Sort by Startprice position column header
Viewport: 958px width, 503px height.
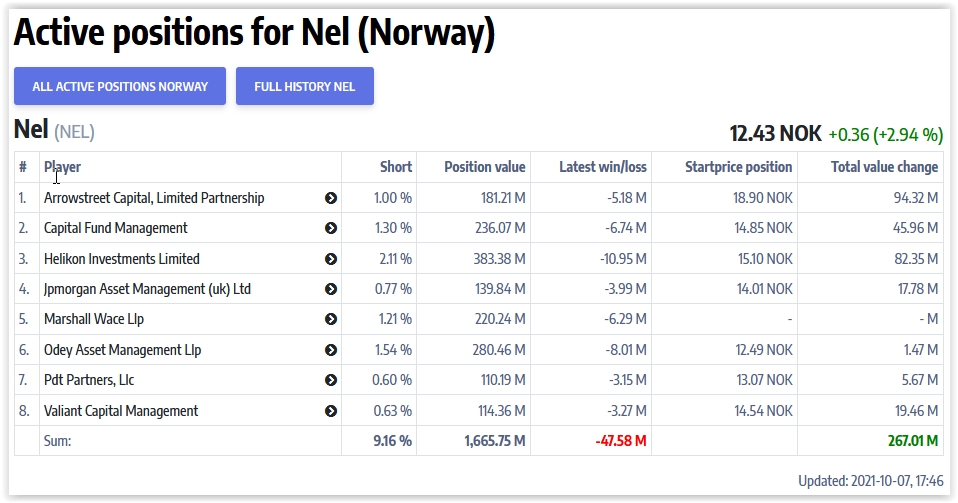click(x=738, y=167)
